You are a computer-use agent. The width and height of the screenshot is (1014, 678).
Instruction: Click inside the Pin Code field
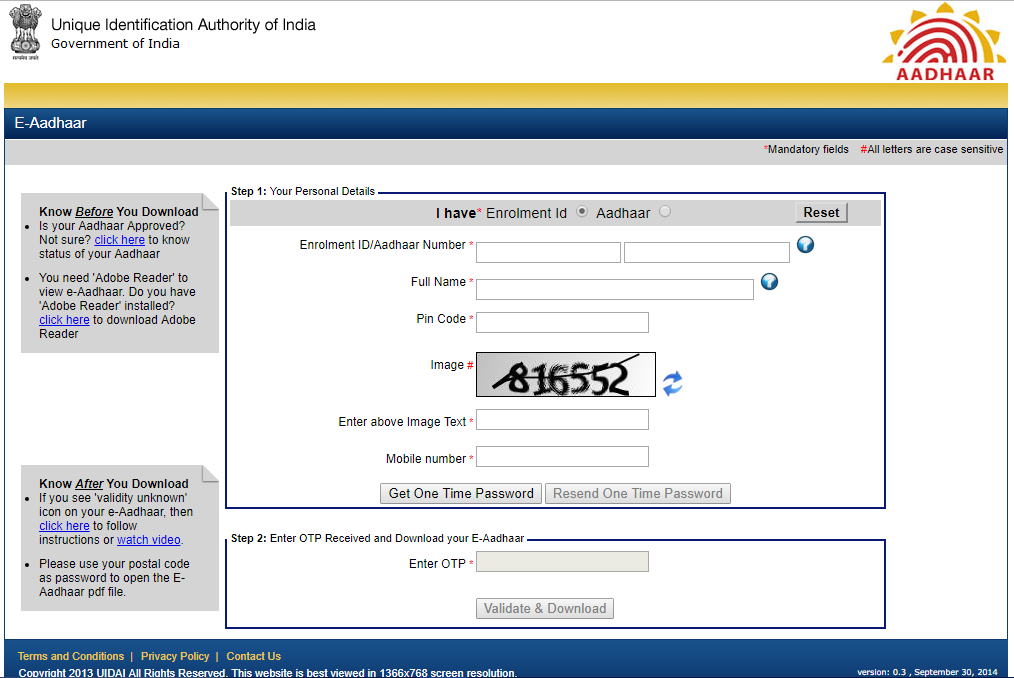[x=562, y=322]
